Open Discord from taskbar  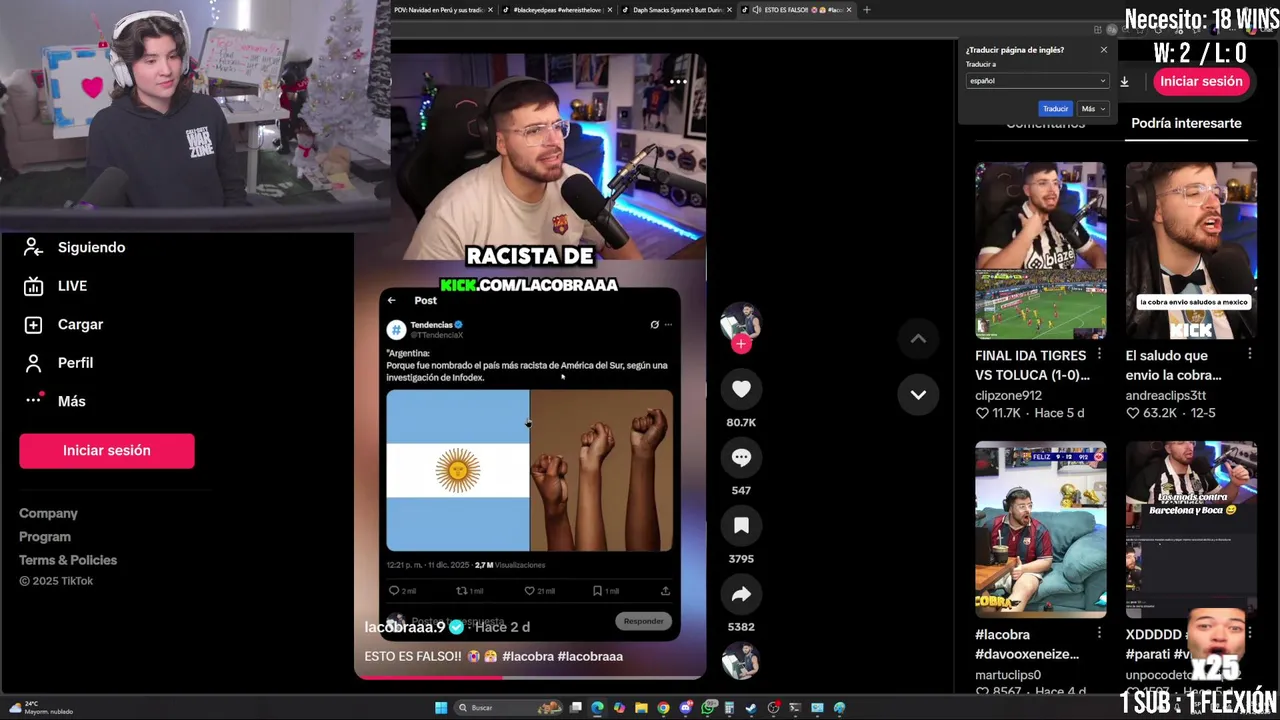pyautogui.click(x=686, y=708)
